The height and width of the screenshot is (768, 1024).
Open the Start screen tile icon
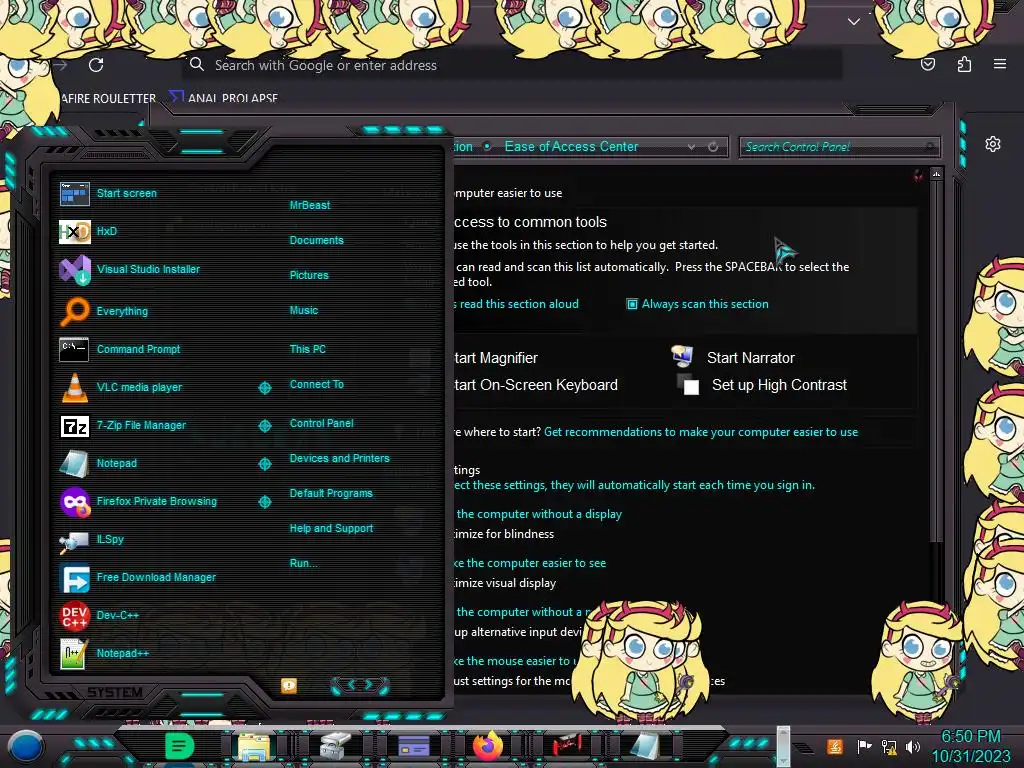(x=74, y=194)
